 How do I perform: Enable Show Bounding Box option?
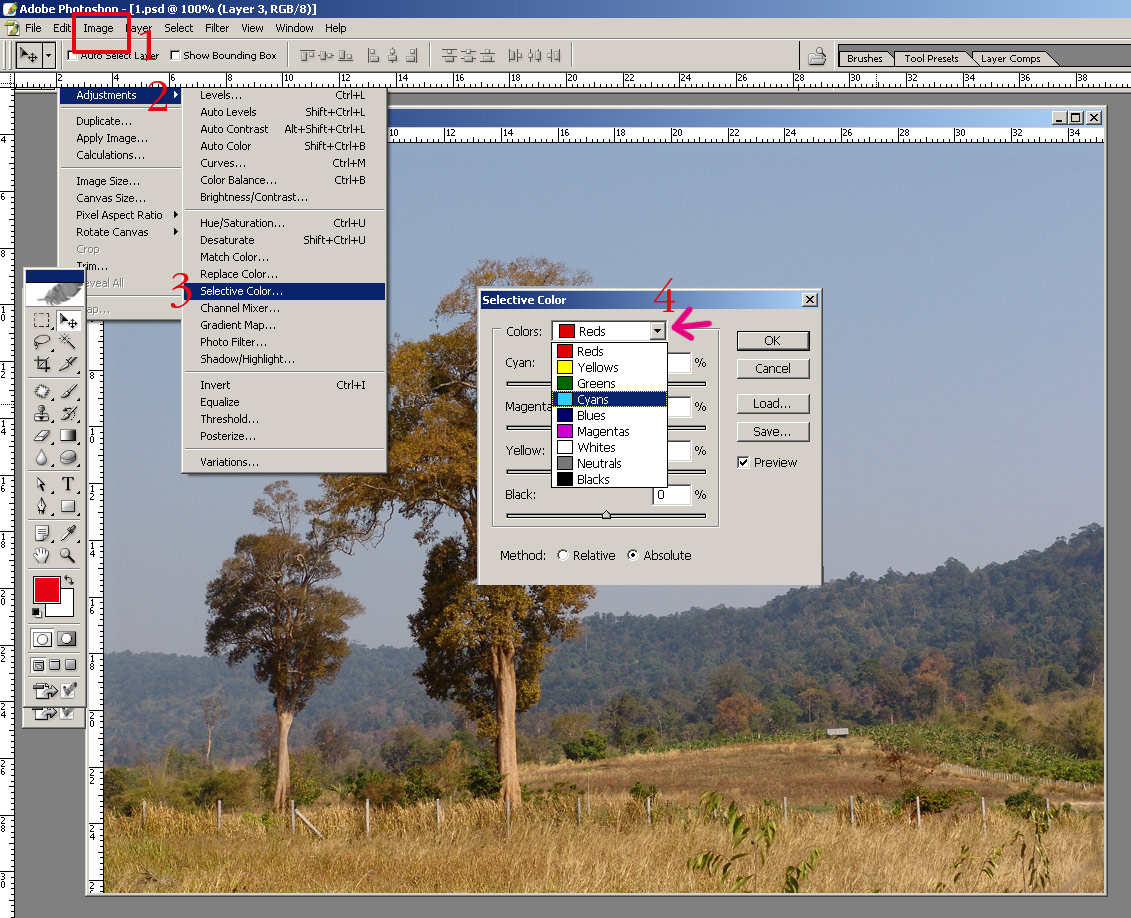click(176, 56)
